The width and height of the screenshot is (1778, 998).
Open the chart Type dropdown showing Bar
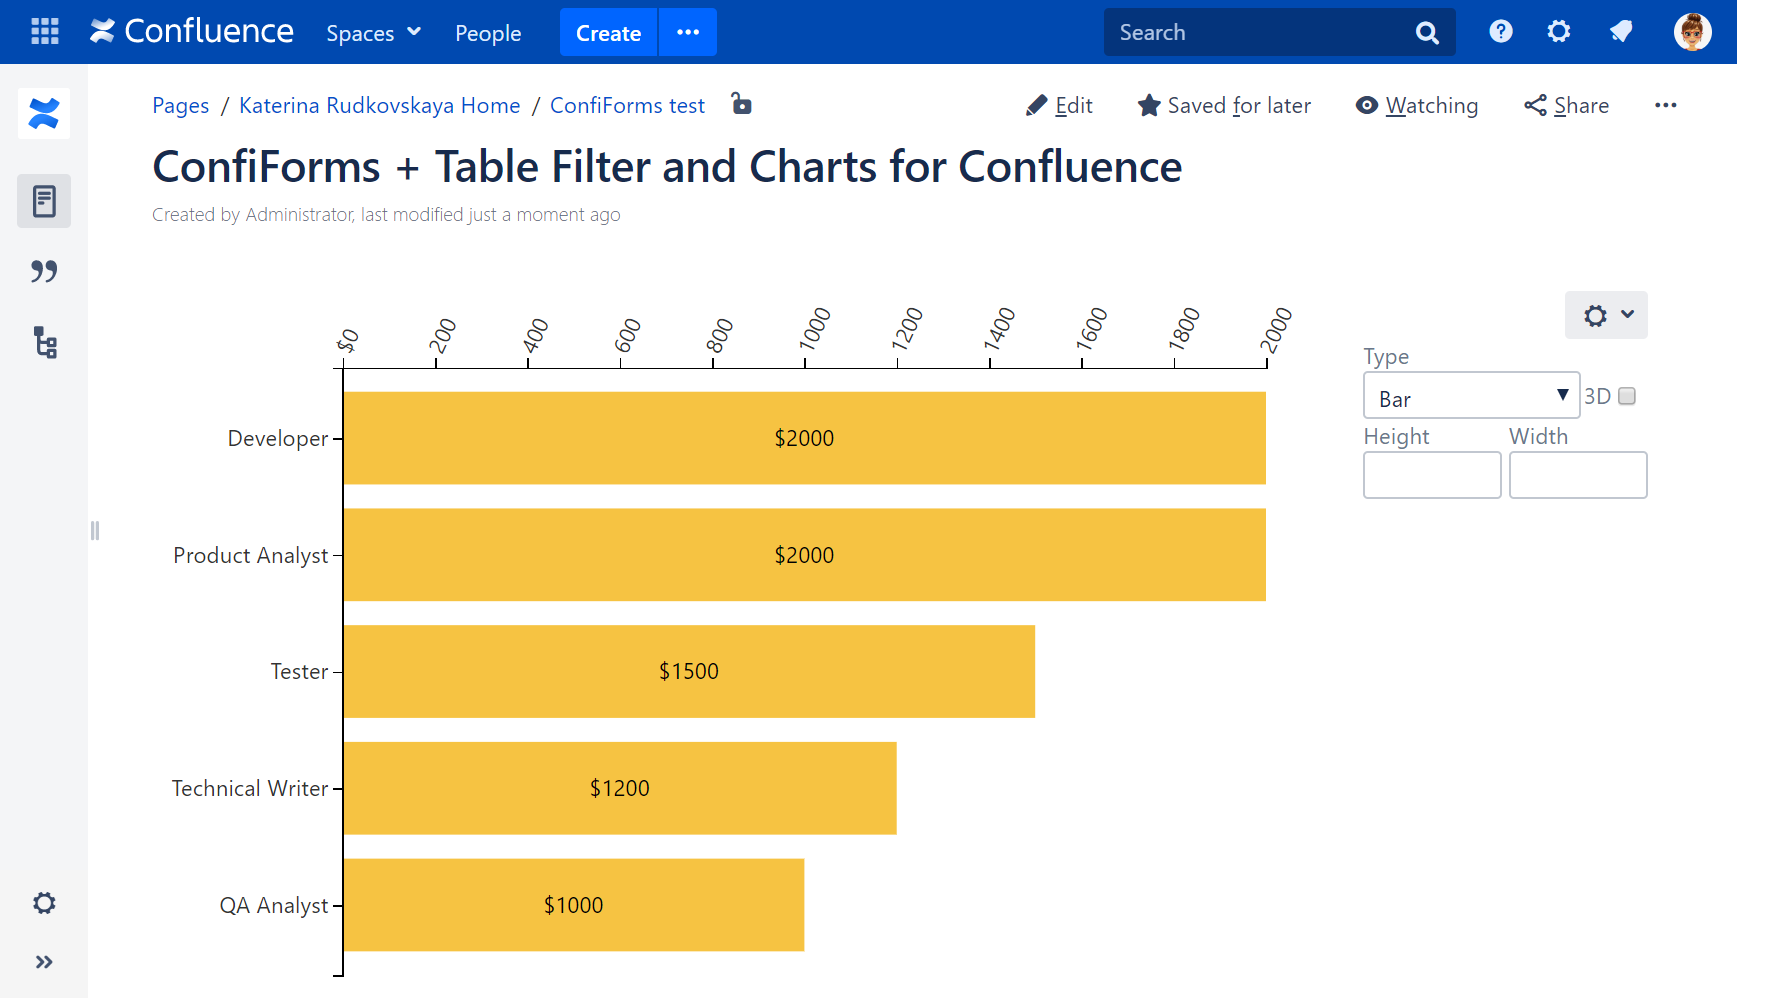pyautogui.click(x=1470, y=395)
